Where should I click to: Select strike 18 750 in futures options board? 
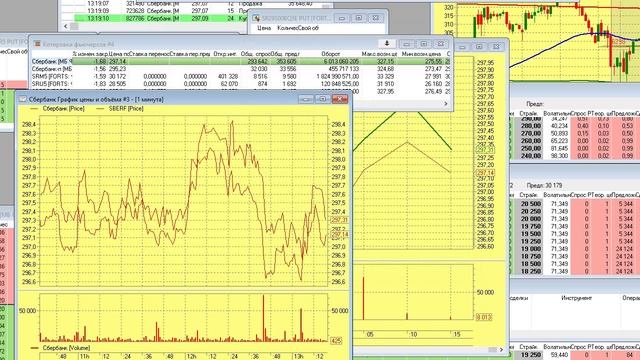pyautogui.click(x=531, y=256)
